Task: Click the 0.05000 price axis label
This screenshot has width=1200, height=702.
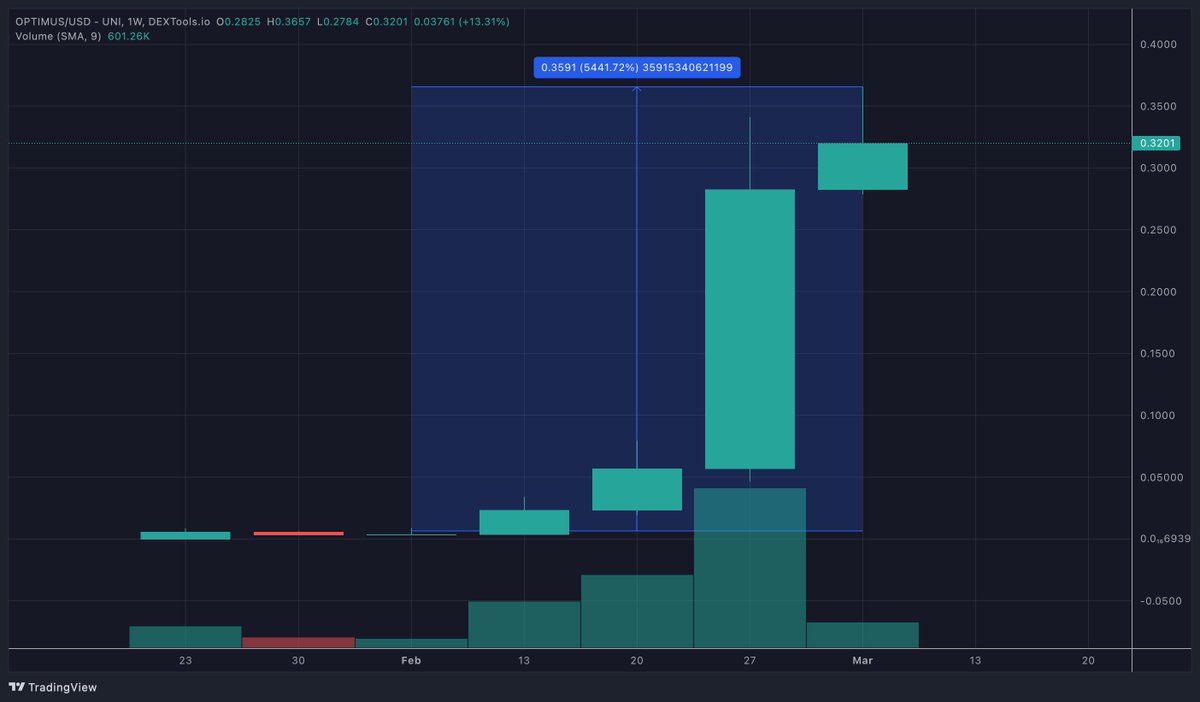Action: click(x=1160, y=477)
